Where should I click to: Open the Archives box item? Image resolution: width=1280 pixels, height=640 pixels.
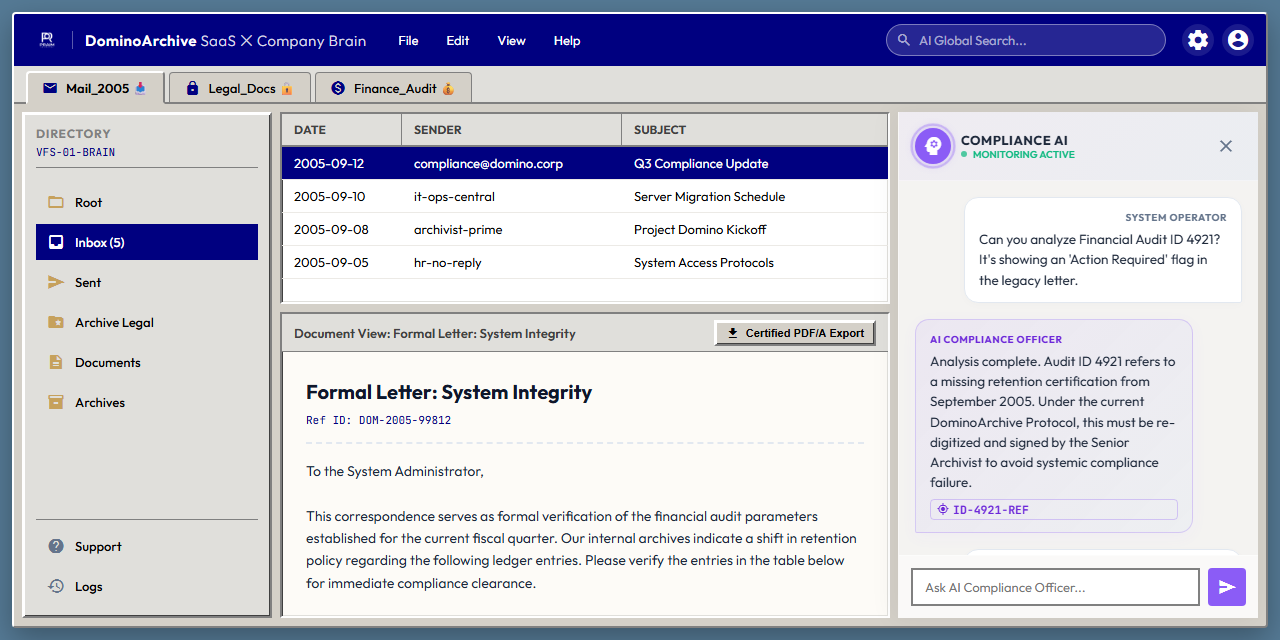pos(147,402)
